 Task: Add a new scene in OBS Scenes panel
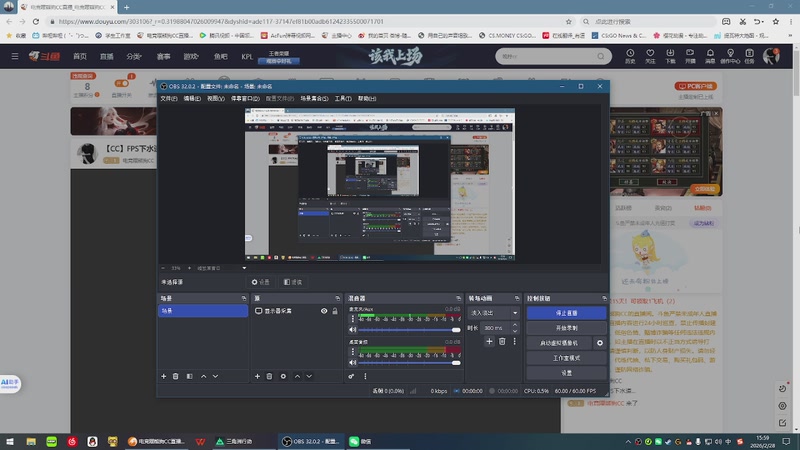(x=164, y=377)
